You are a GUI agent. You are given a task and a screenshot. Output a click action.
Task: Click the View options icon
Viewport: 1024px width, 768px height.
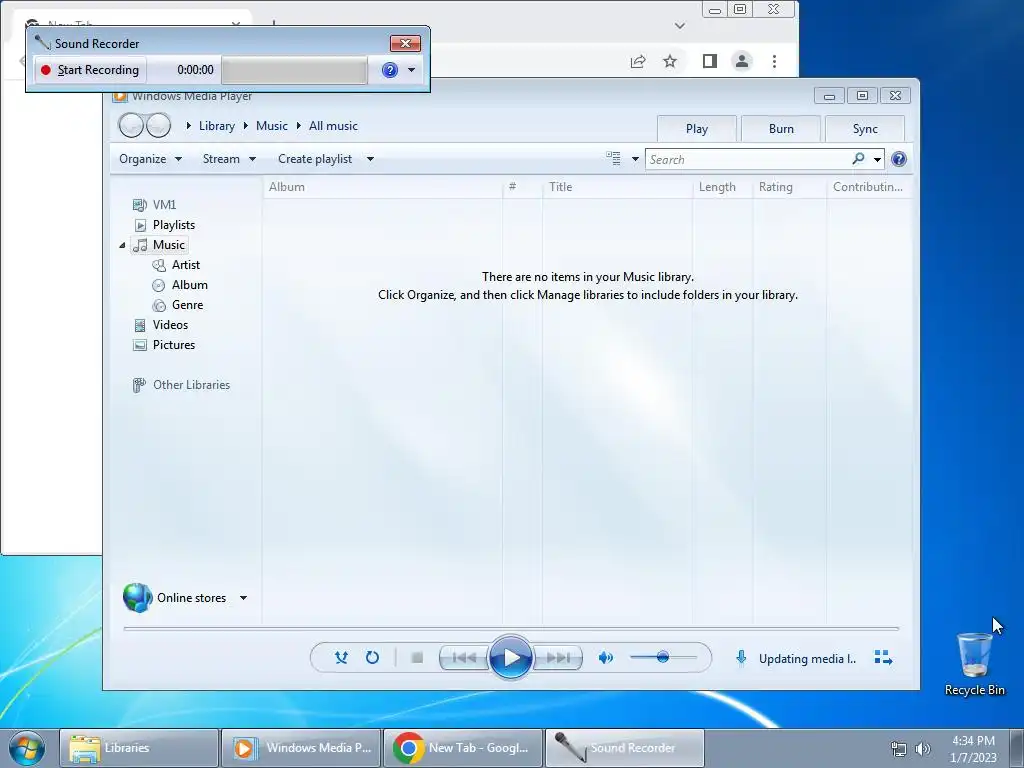tap(613, 158)
